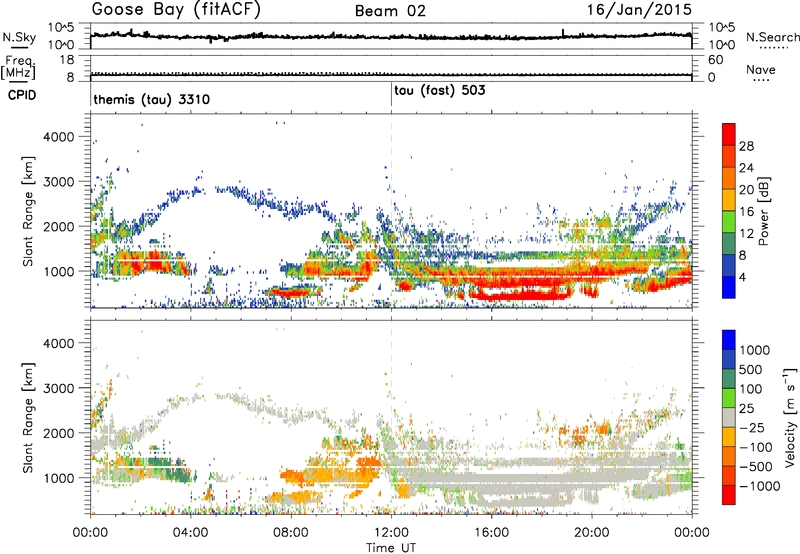
Task: Click the '2000' tick of the velocity panel
Action: [x=59, y=433]
